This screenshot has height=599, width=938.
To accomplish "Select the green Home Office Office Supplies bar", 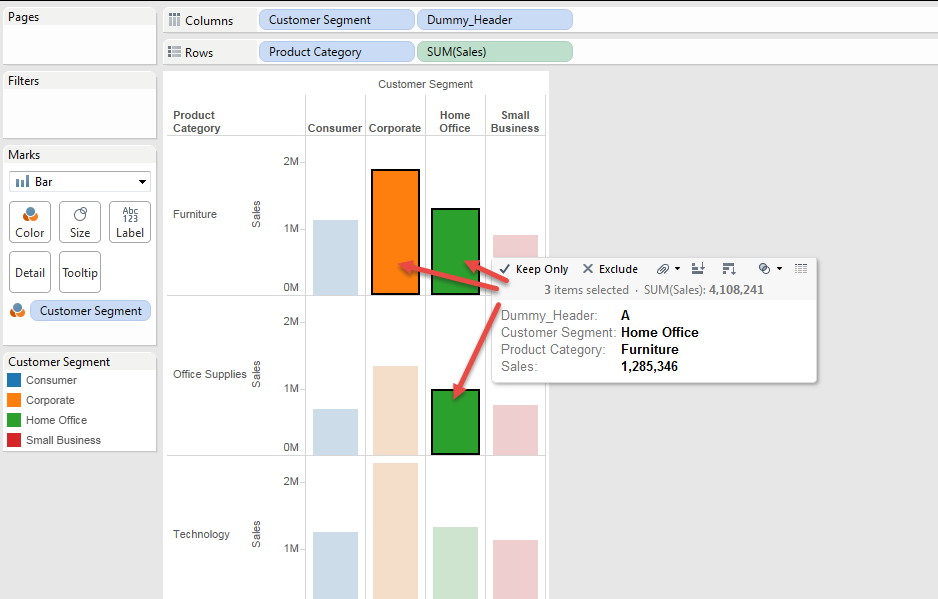I will click(x=455, y=422).
